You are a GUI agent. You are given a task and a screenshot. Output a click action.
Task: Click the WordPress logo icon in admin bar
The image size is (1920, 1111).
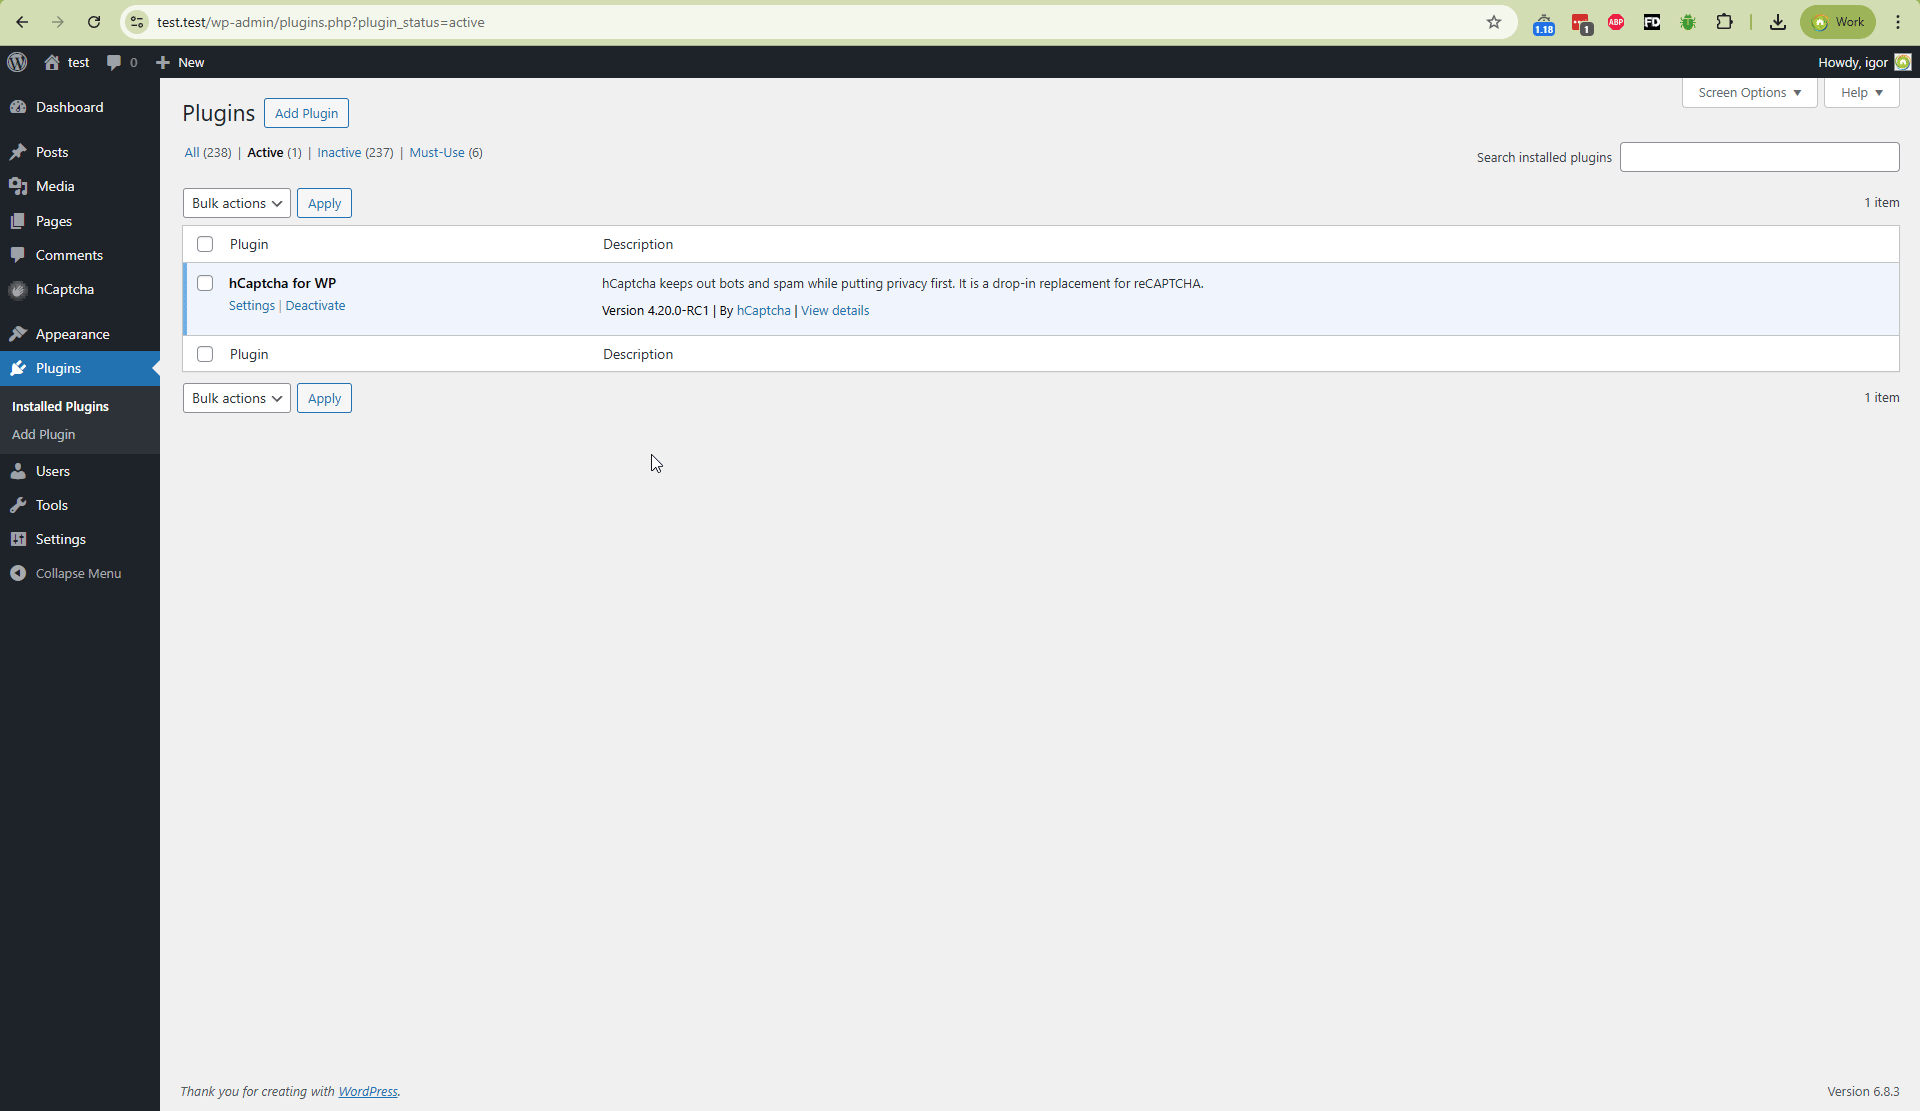coord(17,62)
